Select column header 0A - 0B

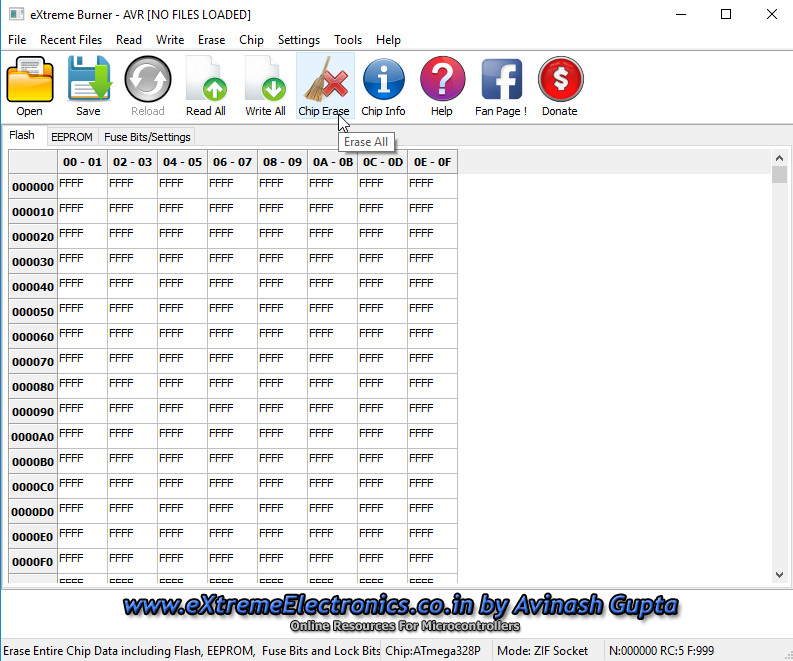point(333,162)
